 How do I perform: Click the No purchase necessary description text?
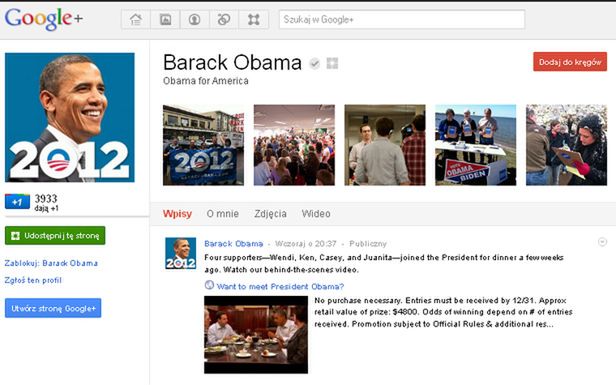tap(443, 312)
